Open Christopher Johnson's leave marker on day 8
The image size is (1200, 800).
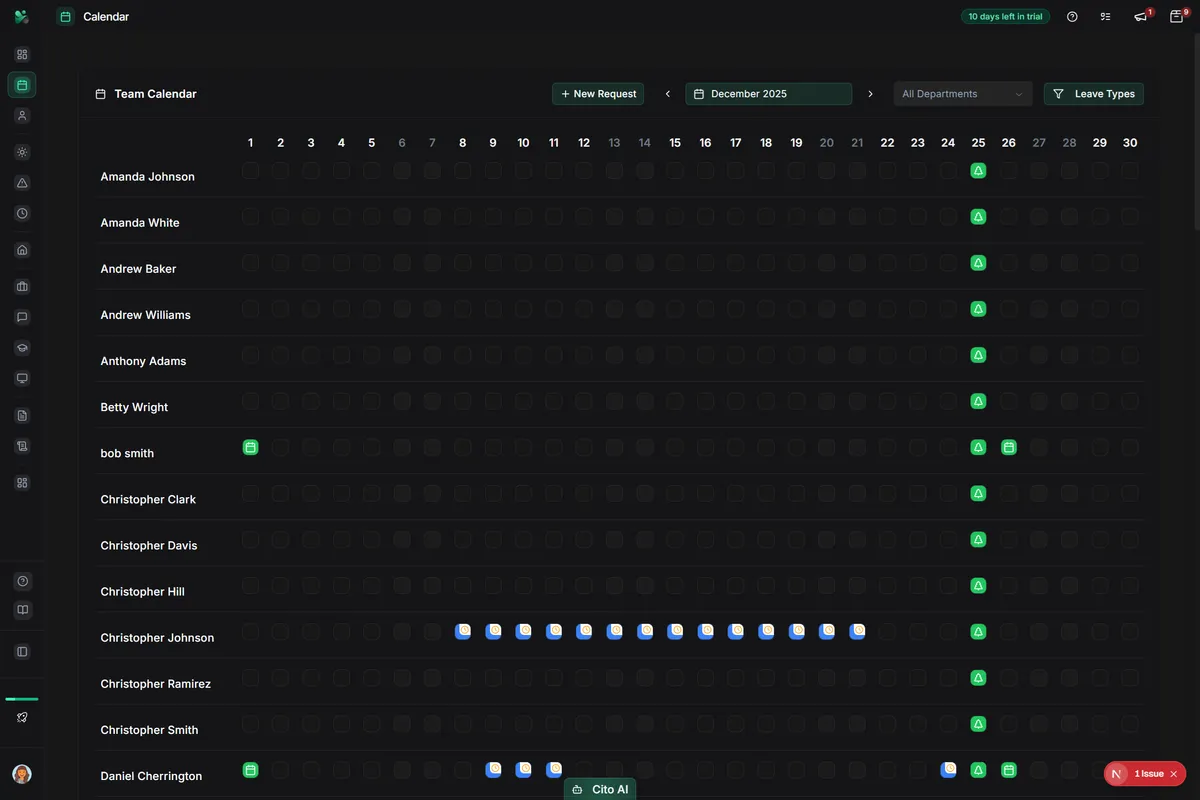[463, 631]
